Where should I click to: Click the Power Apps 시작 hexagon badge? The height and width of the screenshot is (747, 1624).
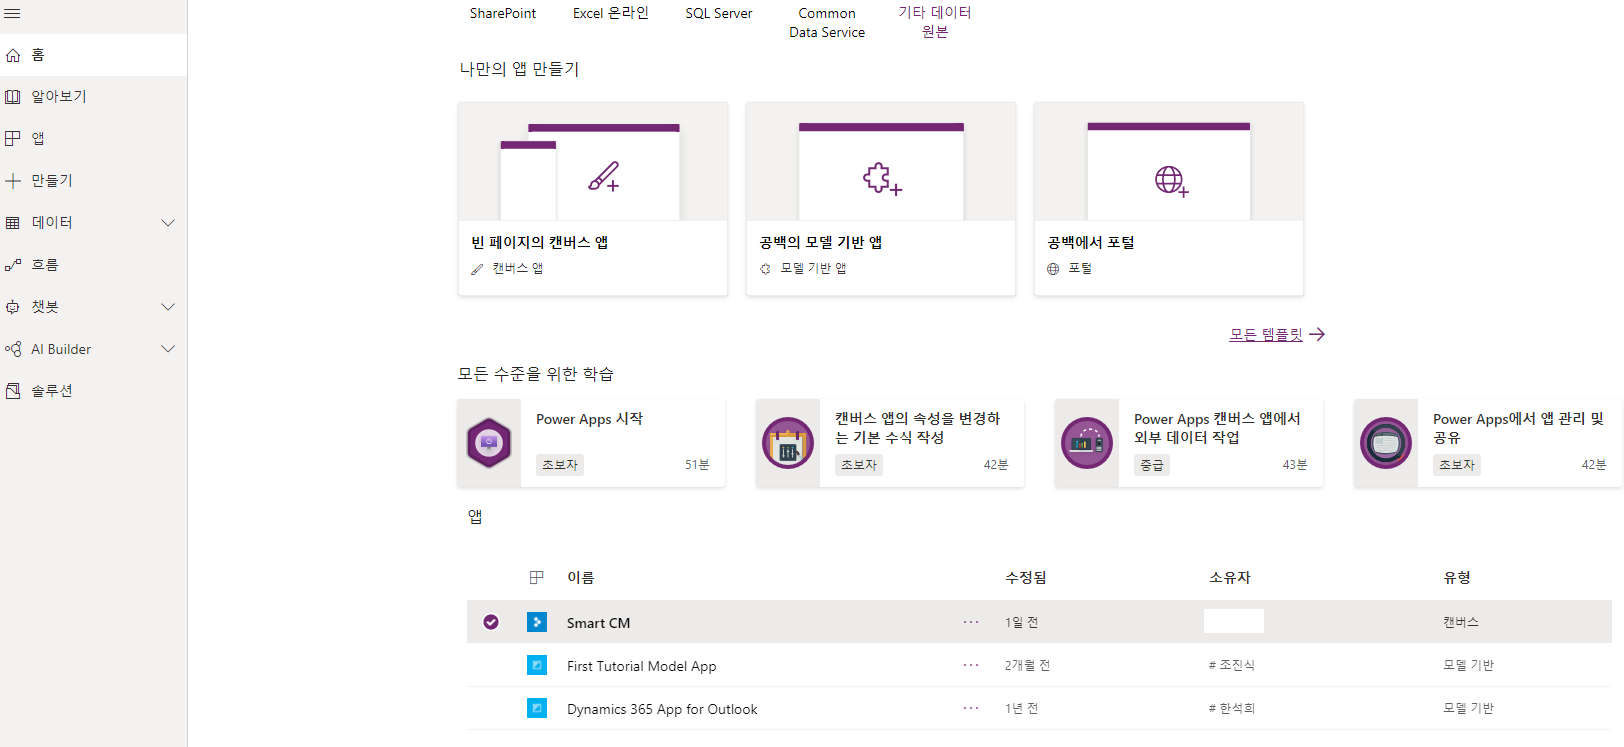(x=489, y=443)
